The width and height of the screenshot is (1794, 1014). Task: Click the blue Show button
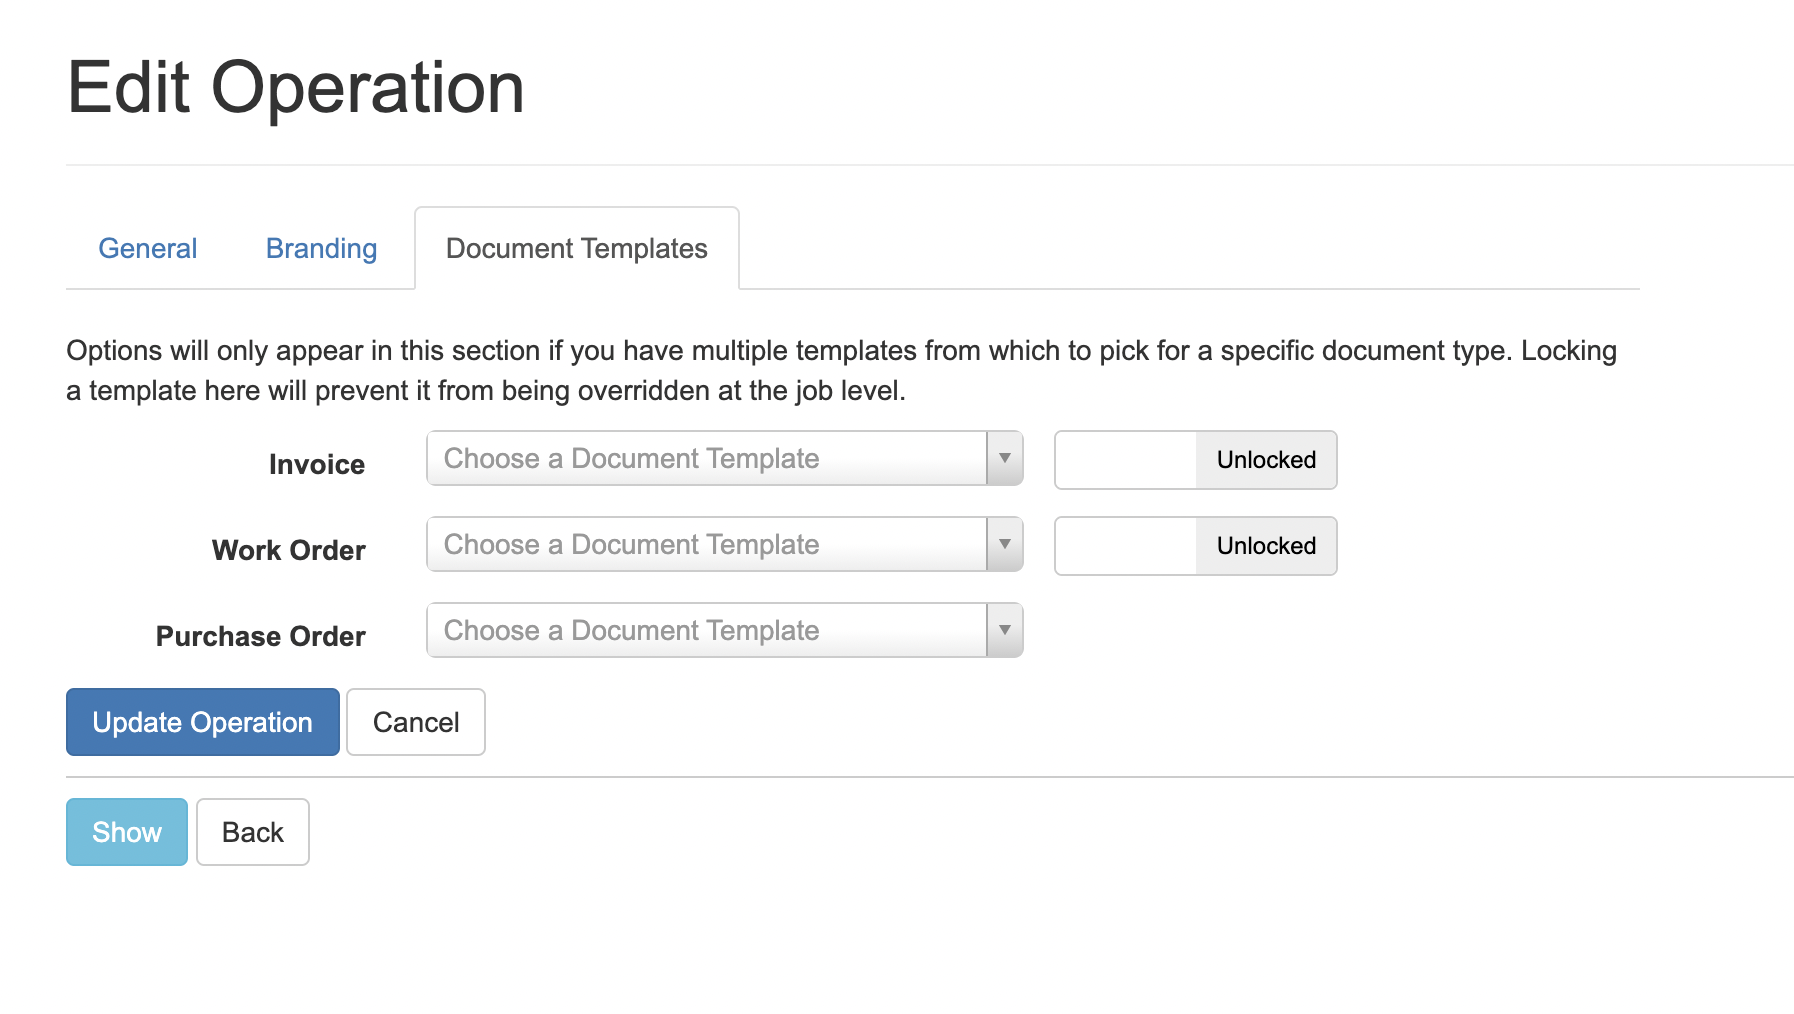(126, 832)
